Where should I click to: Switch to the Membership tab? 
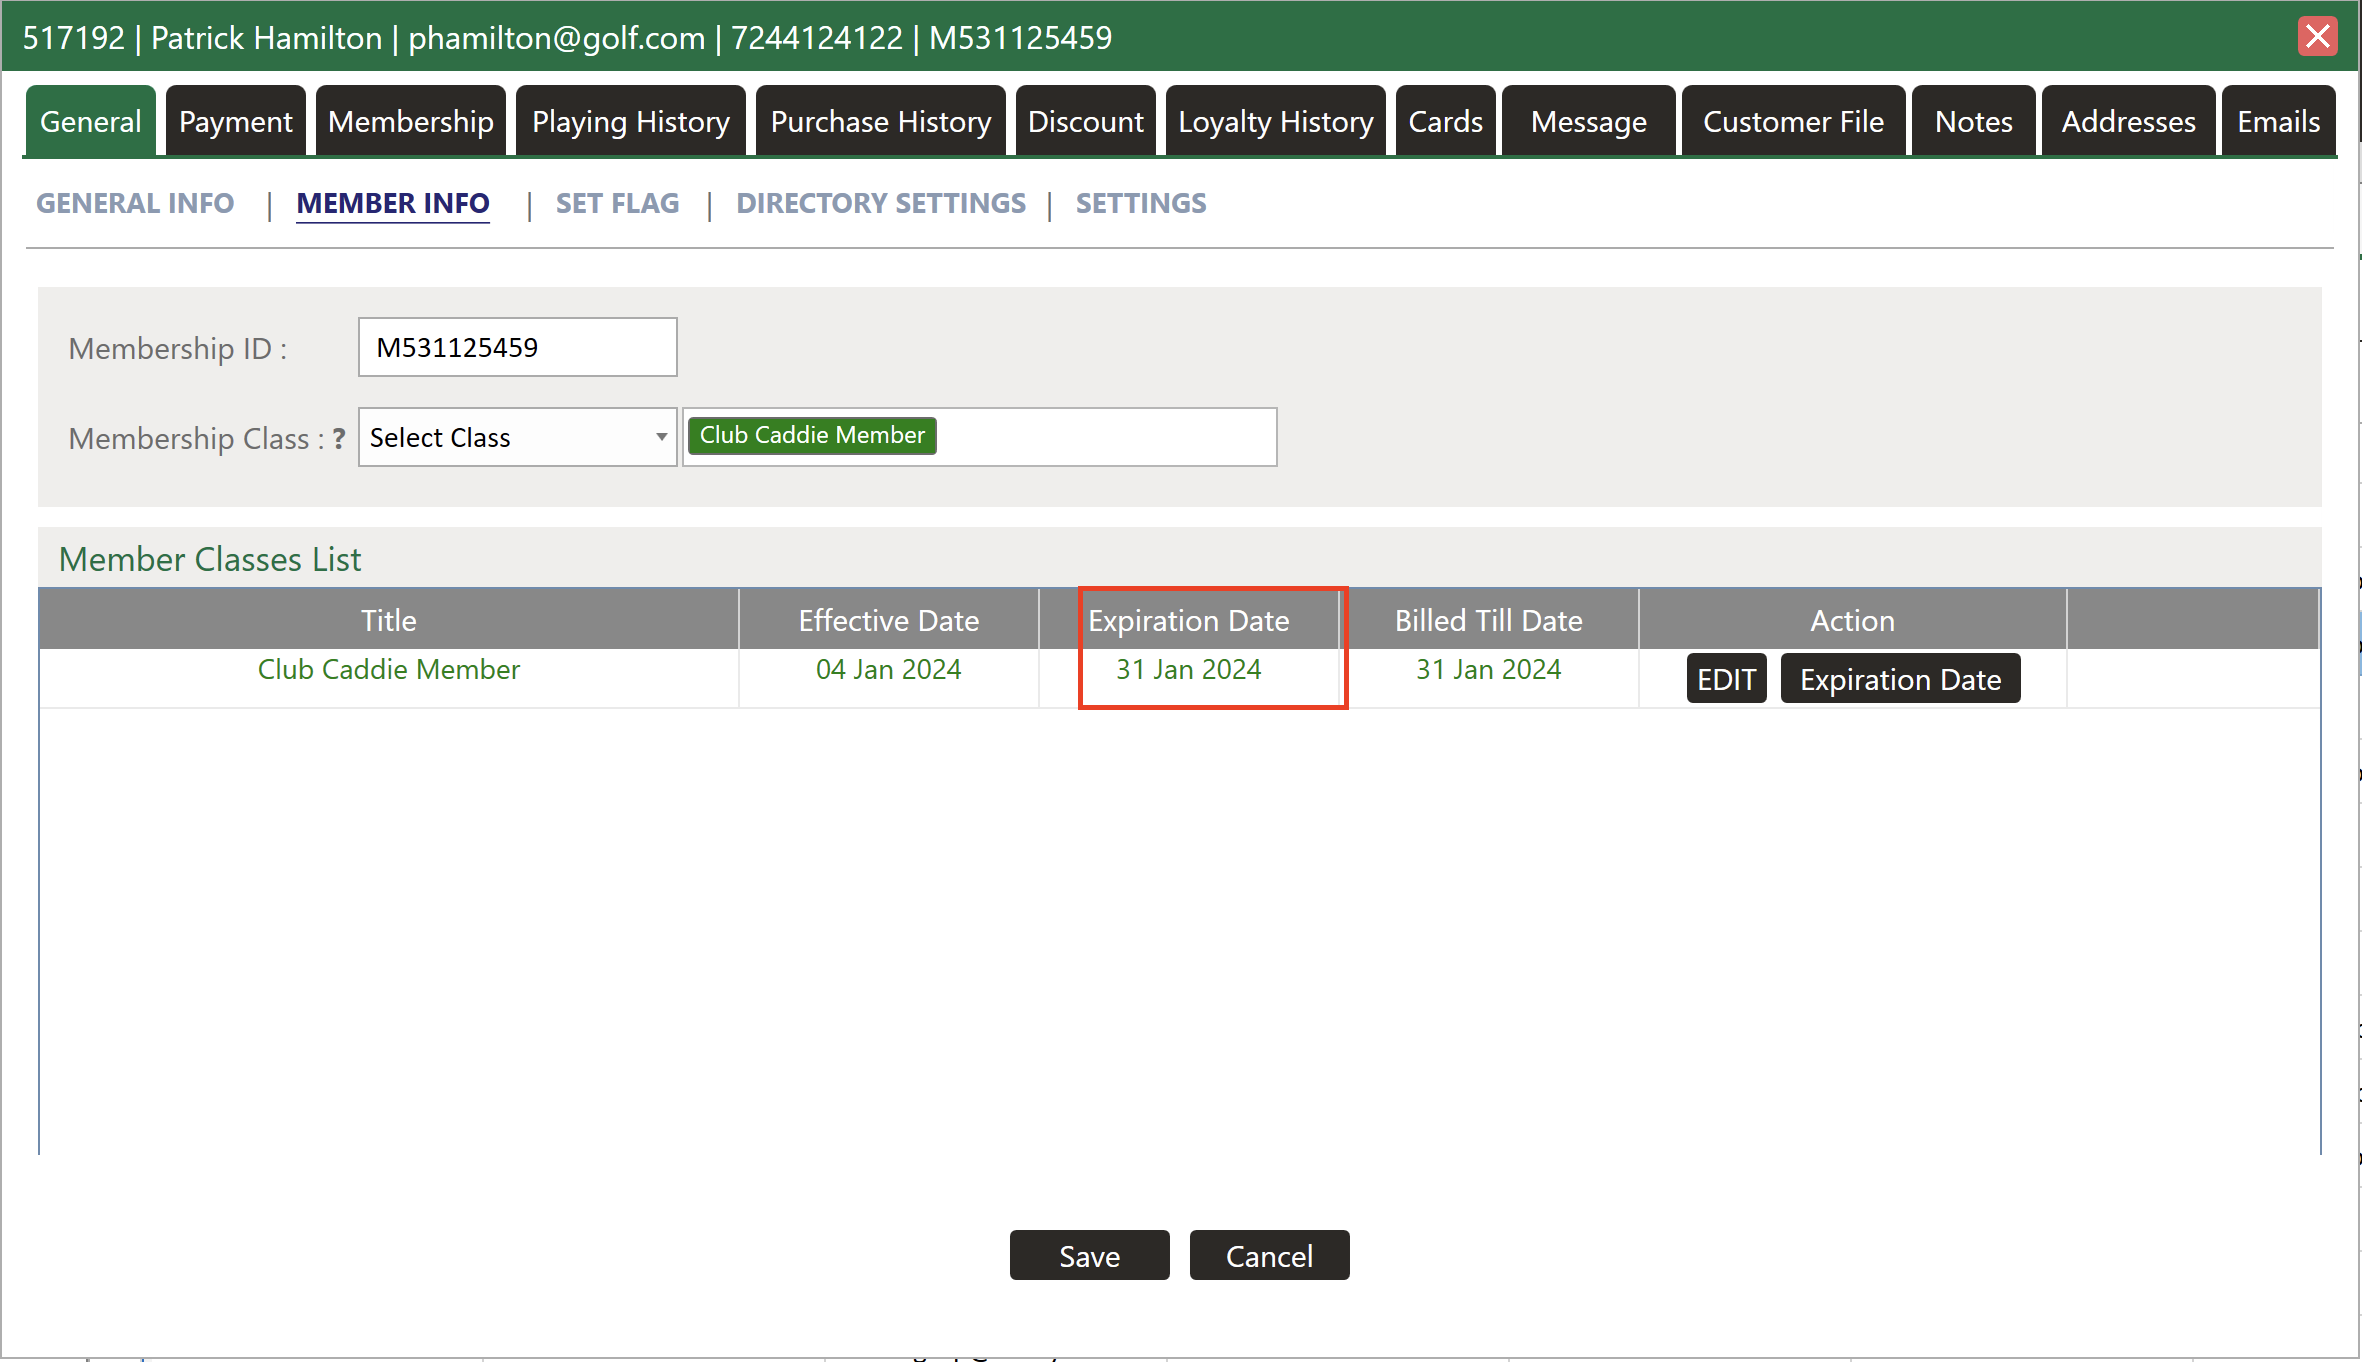click(x=410, y=121)
